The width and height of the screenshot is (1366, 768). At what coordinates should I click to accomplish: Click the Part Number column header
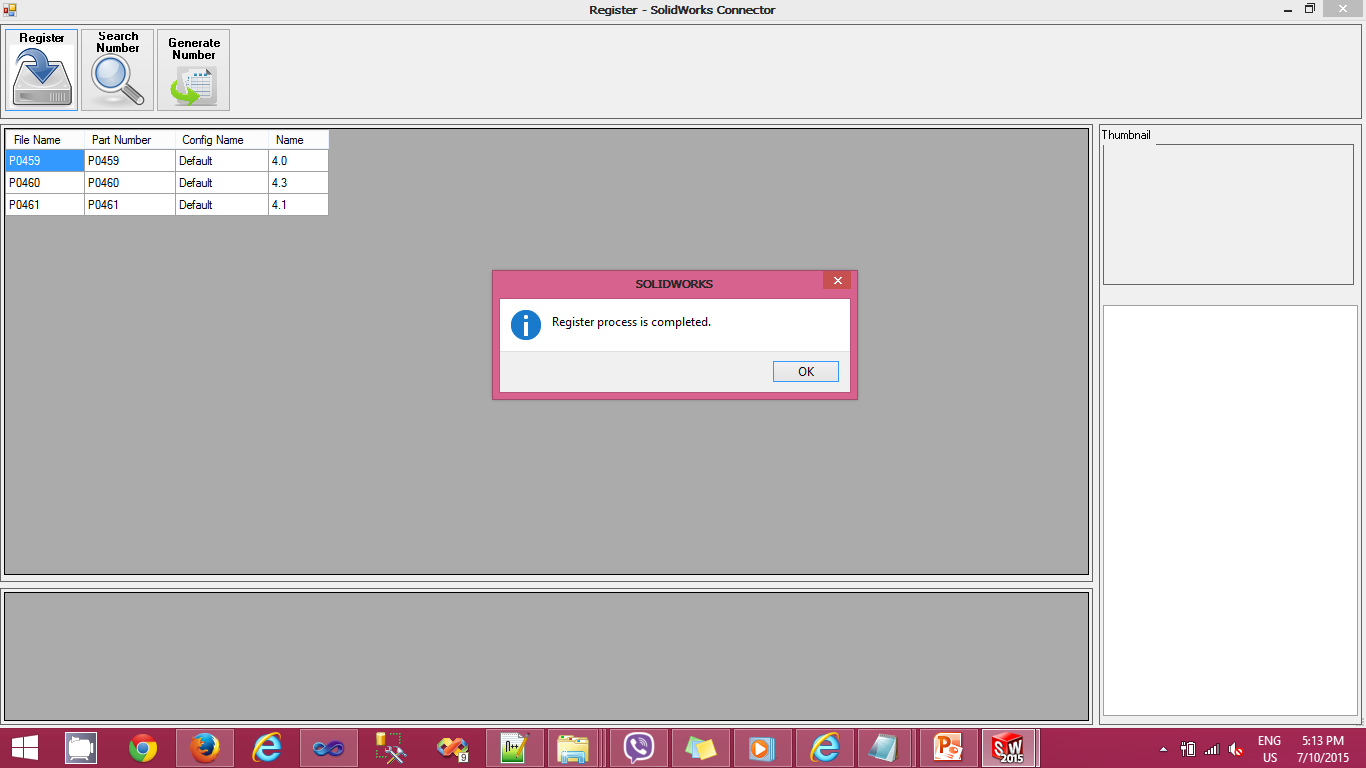(130, 140)
